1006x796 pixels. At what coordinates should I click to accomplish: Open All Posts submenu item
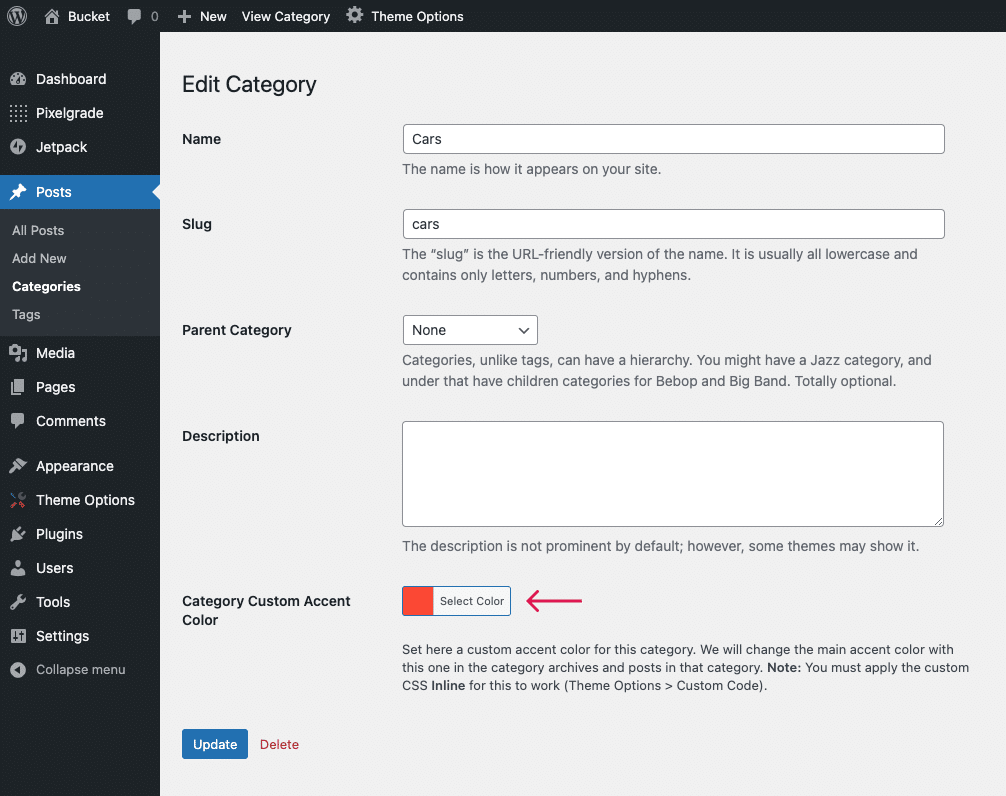(x=38, y=230)
